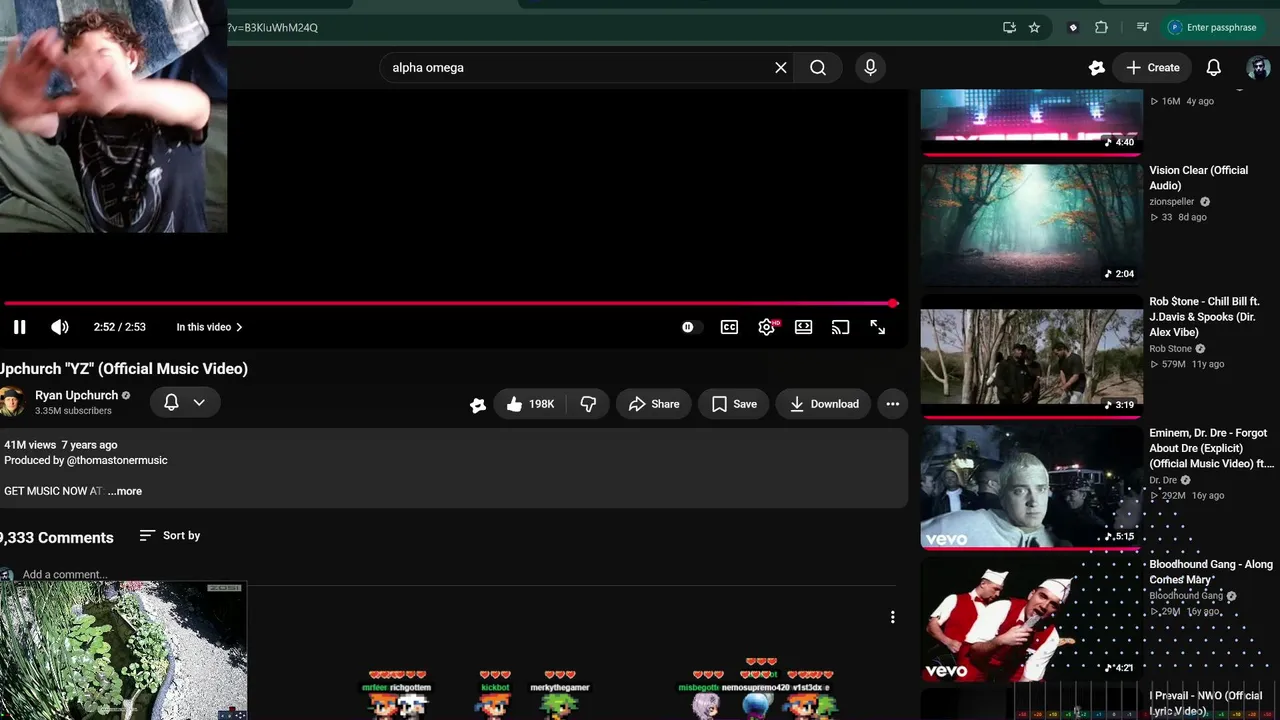The image size is (1280, 720).
Task: Clear the alpha omega search text
Action: click(781, 68)
